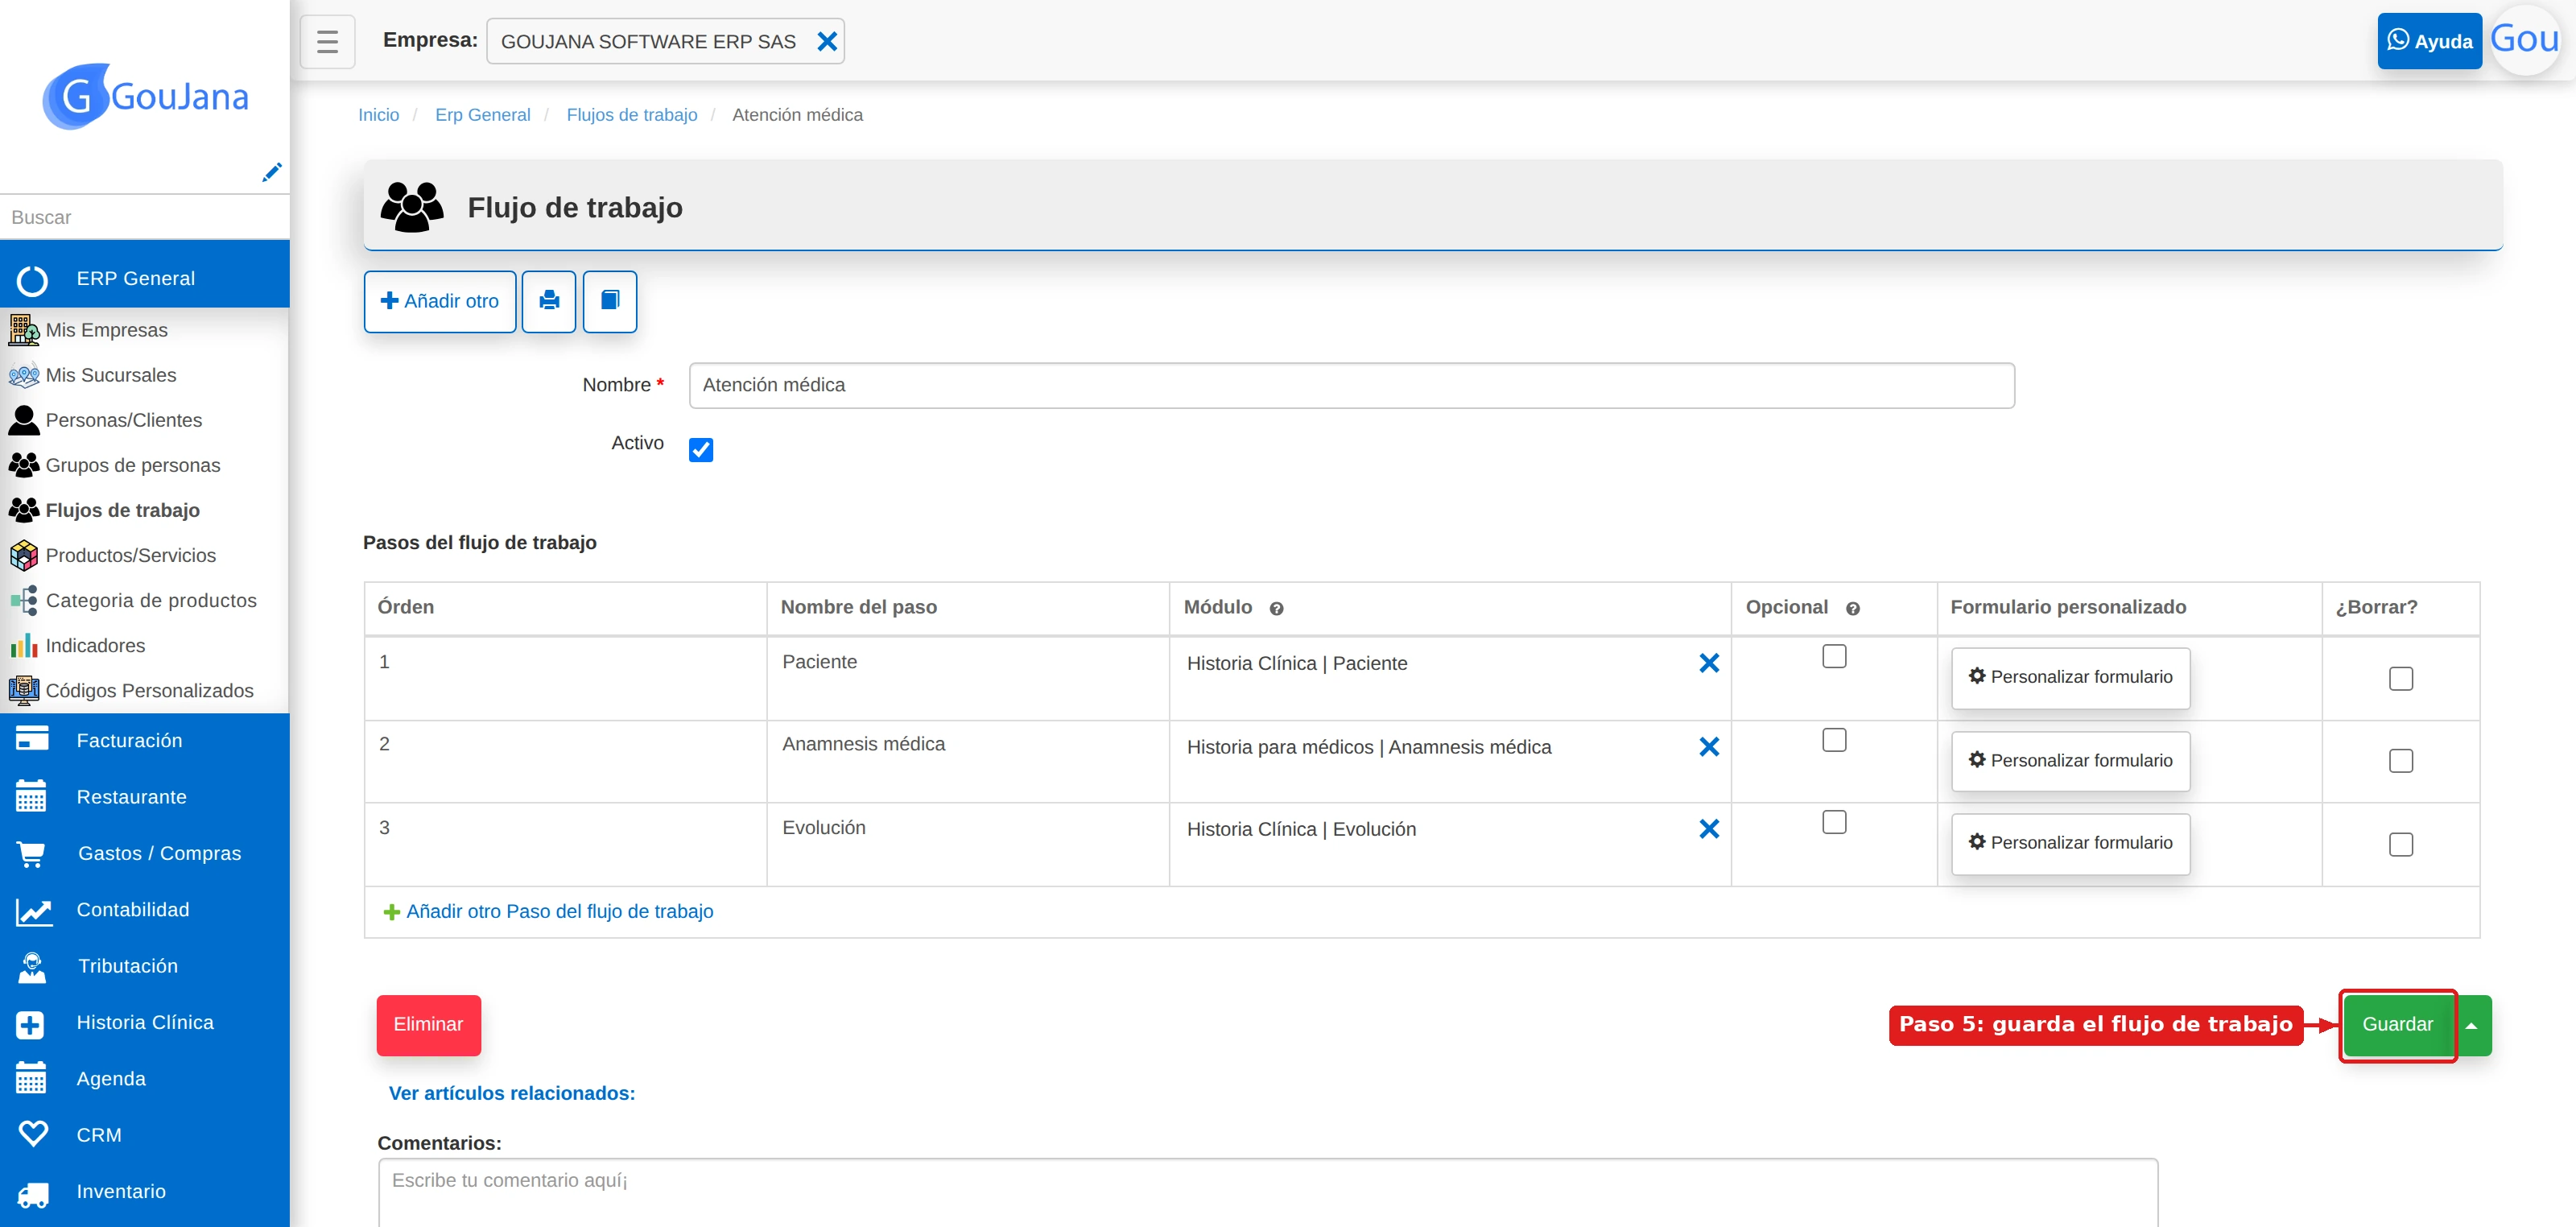
Task: Click the GouJana logo in sidebar
Action: coord(146,96)
